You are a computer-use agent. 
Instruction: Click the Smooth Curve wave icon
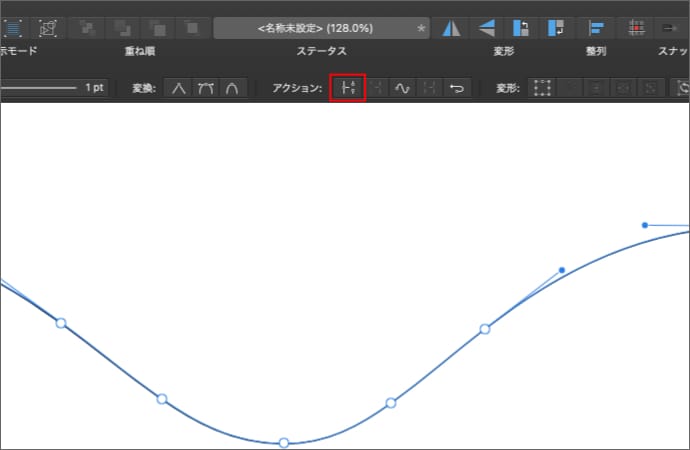tap(402, 88)
